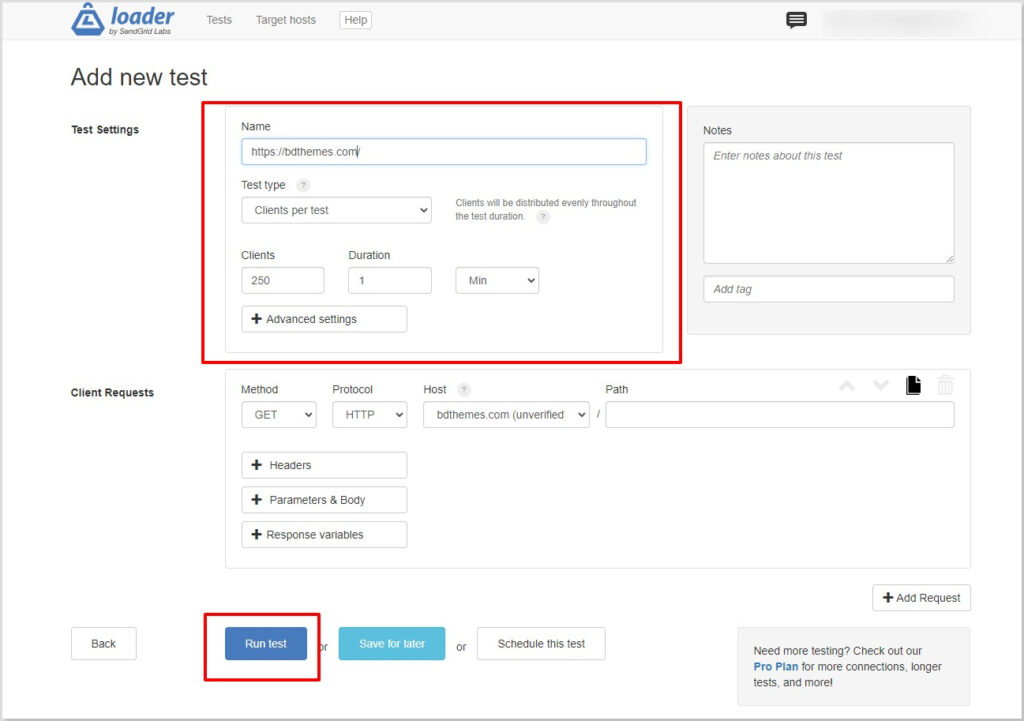This screenshot has height=721, width=1024.
Task: Focus the Duration number field
Action: tap(390, 281)
